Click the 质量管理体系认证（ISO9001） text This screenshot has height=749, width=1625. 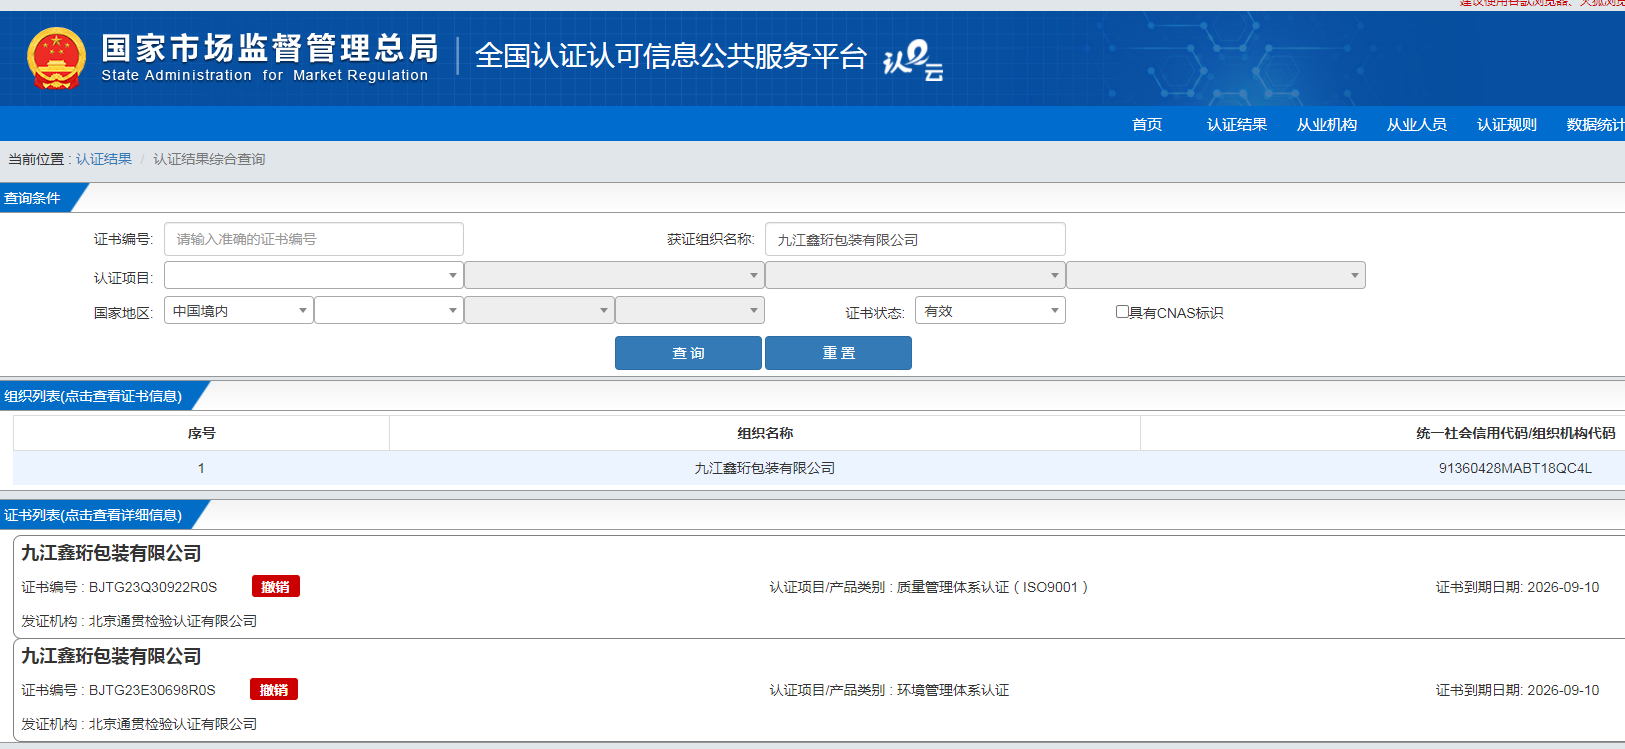coord(992,587)
